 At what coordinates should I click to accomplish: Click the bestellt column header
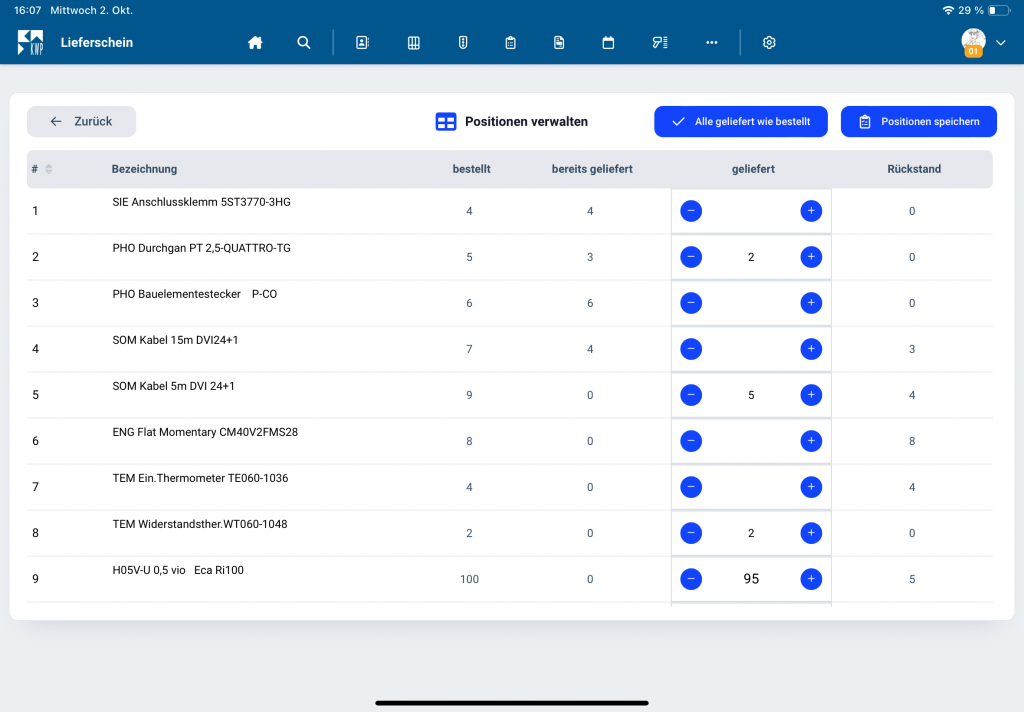pos(472,169)
